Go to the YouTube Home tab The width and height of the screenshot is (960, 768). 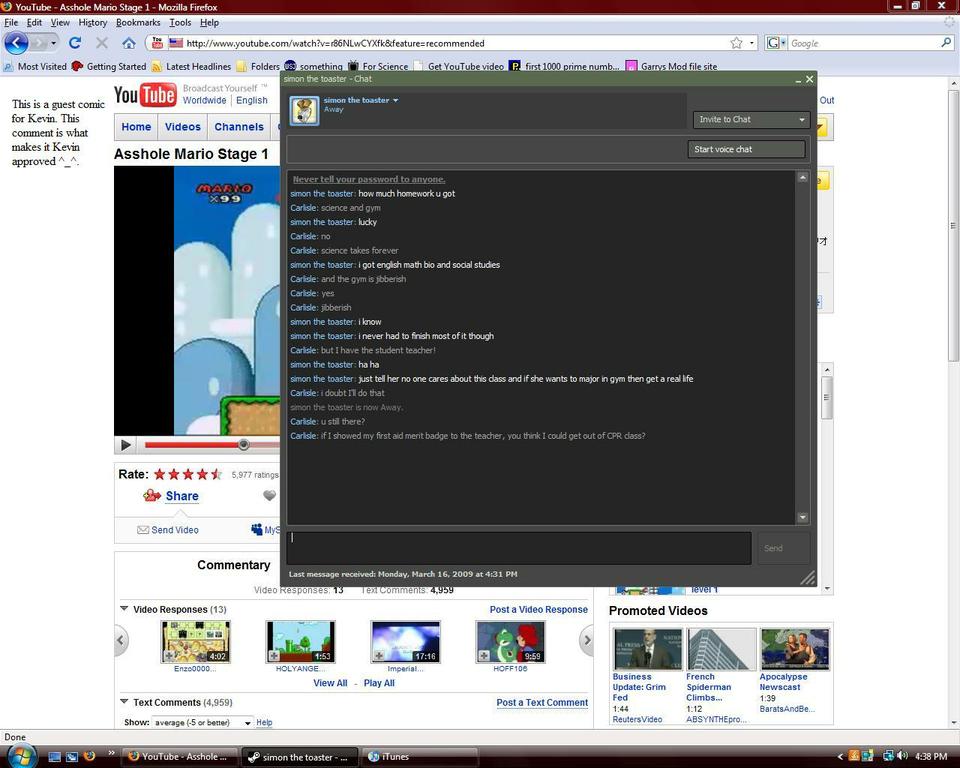[136, 127]
